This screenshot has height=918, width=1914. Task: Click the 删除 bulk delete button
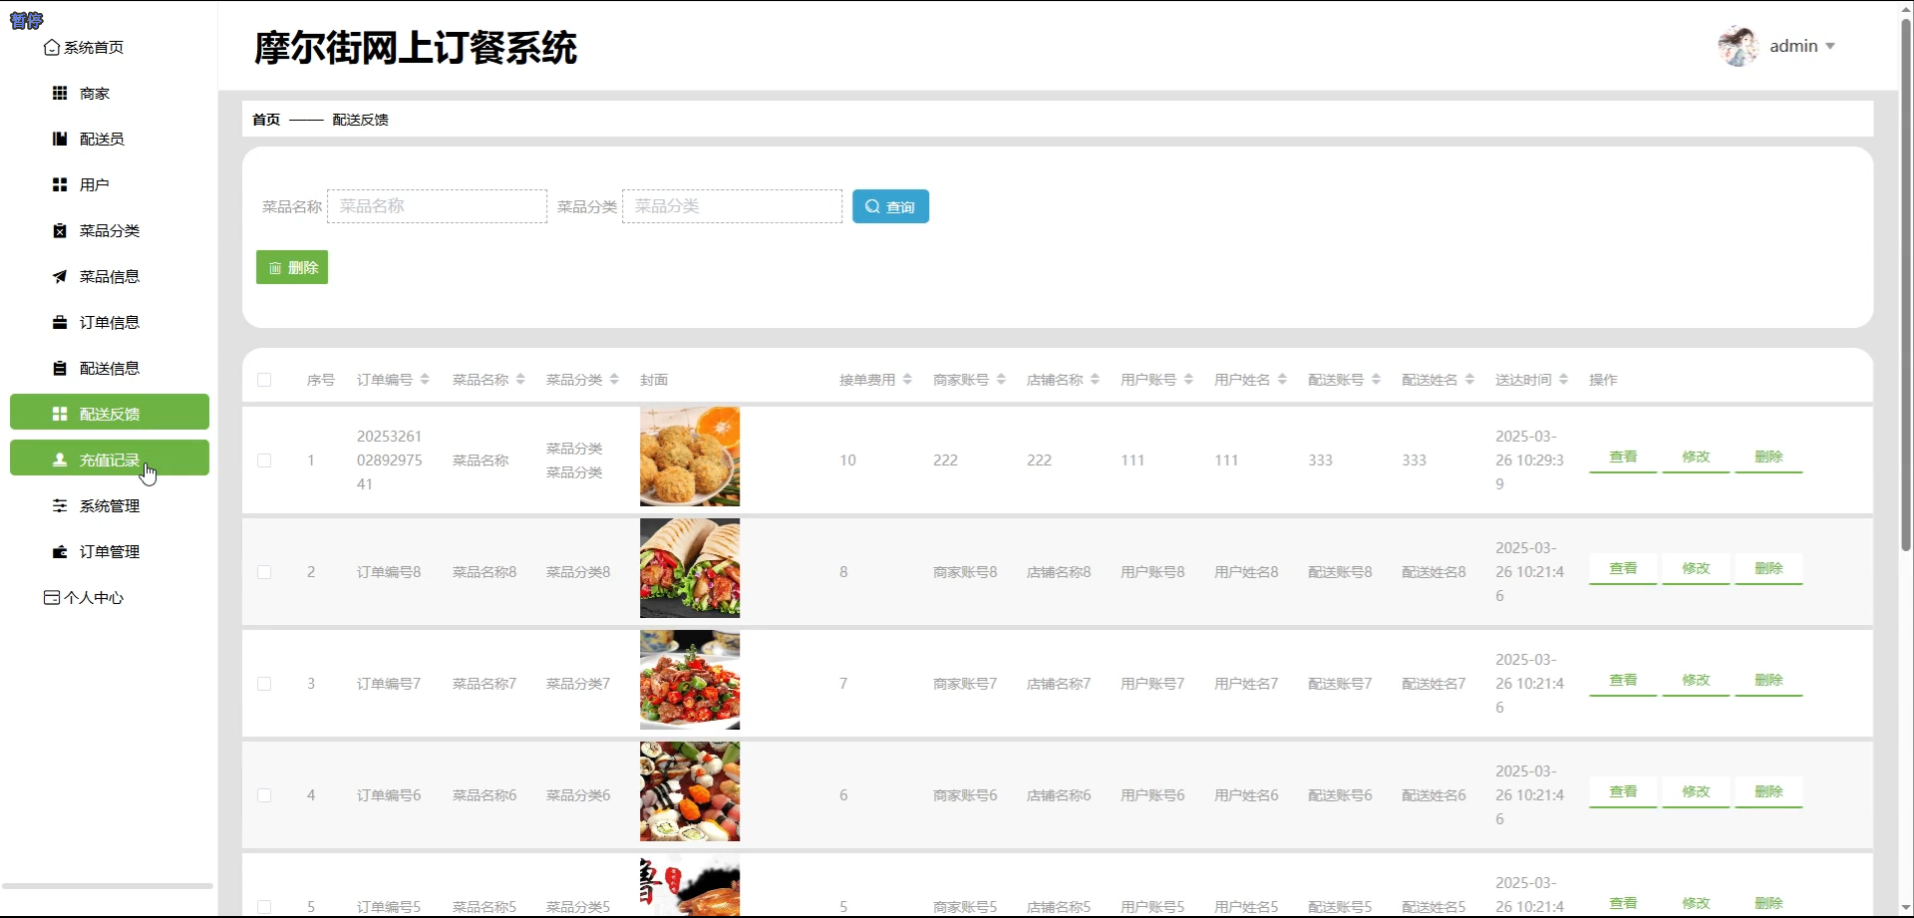(x=291, y=267)
